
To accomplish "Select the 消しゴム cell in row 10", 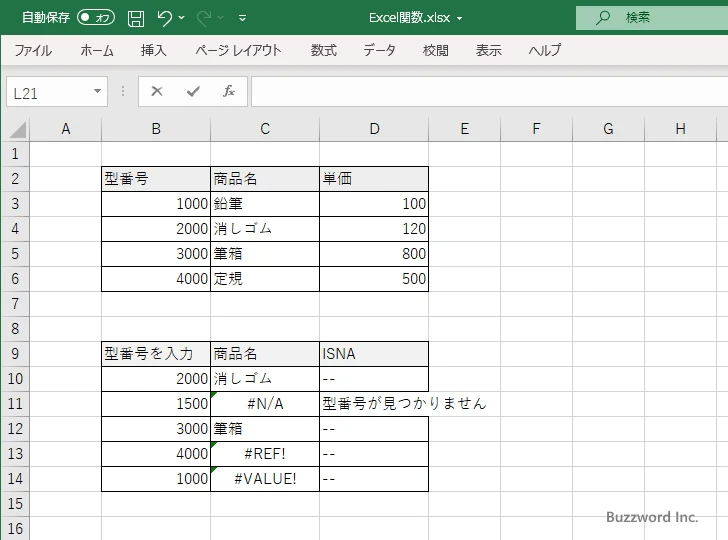I will pyautogui.click(x=265, y=379).
